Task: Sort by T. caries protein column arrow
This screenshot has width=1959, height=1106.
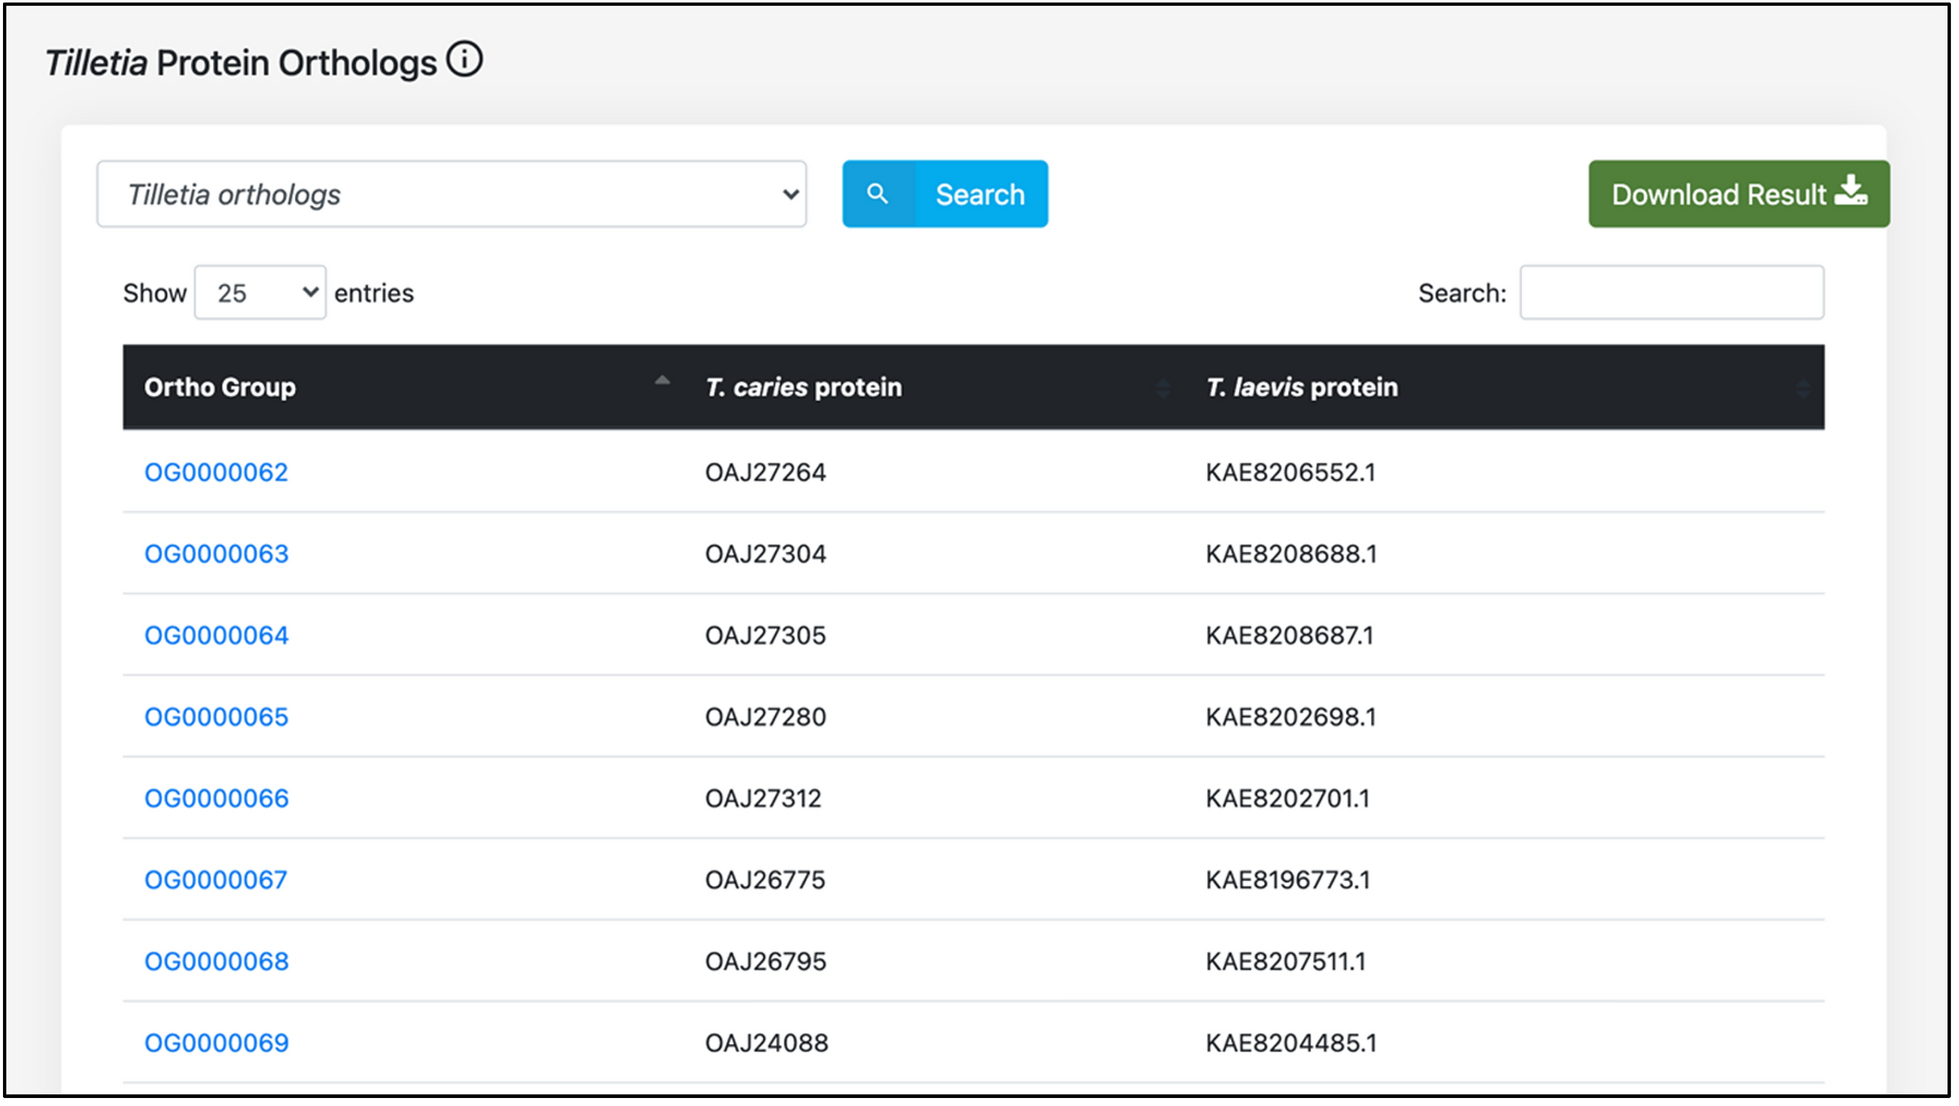Action: (1163, 388)
